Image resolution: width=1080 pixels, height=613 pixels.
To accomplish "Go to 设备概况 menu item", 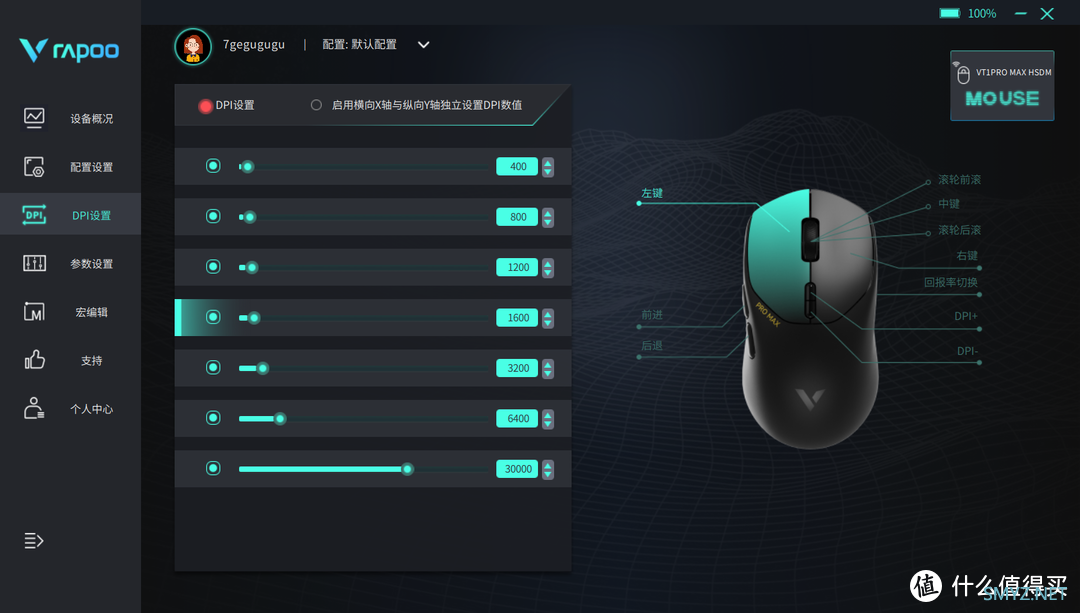I will [92, 118].
